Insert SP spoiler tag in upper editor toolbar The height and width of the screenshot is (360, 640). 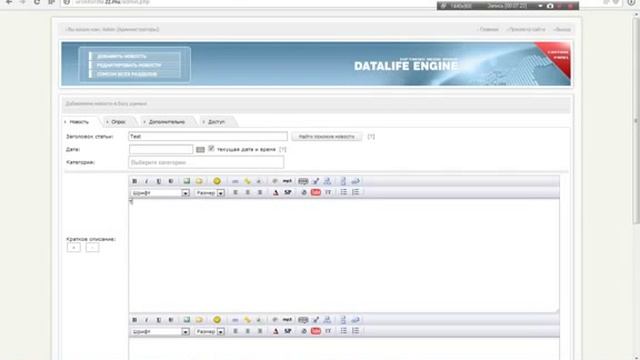288,192
